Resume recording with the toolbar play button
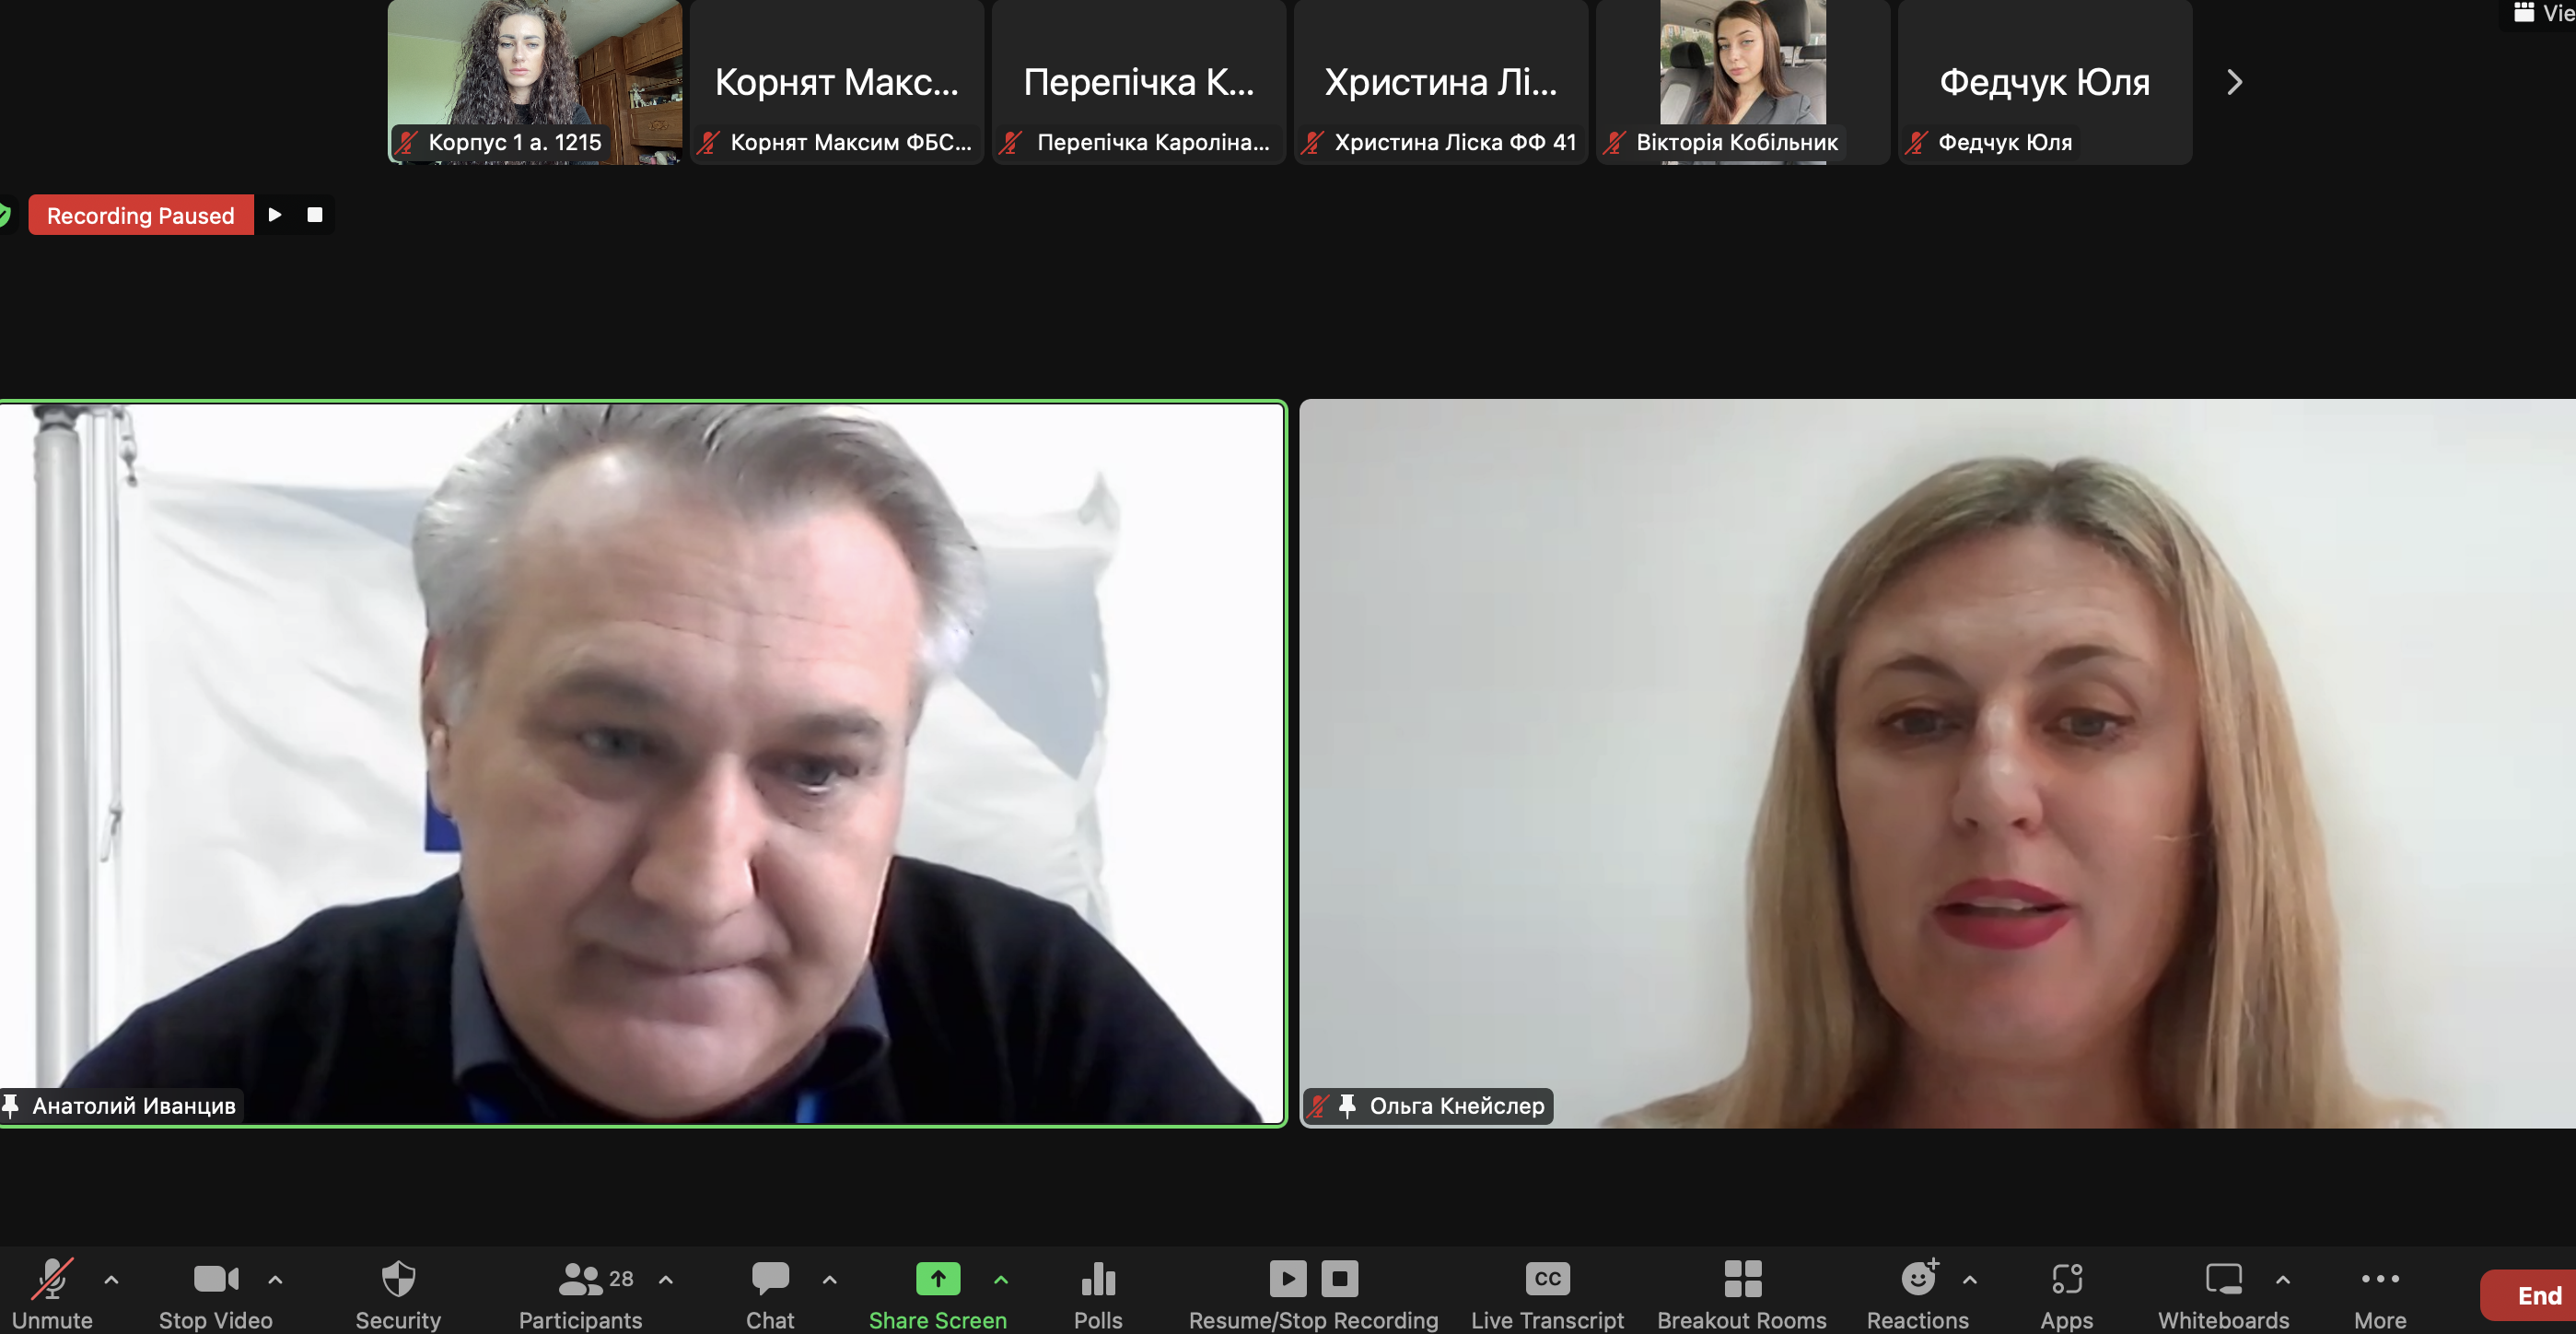The image size is (2576, 1334). pyautogui.click(x=1288, y=1278)
